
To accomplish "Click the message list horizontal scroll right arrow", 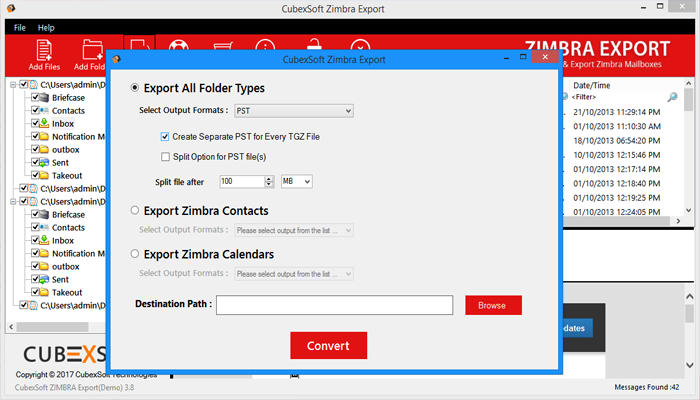I will coord(678,221).
